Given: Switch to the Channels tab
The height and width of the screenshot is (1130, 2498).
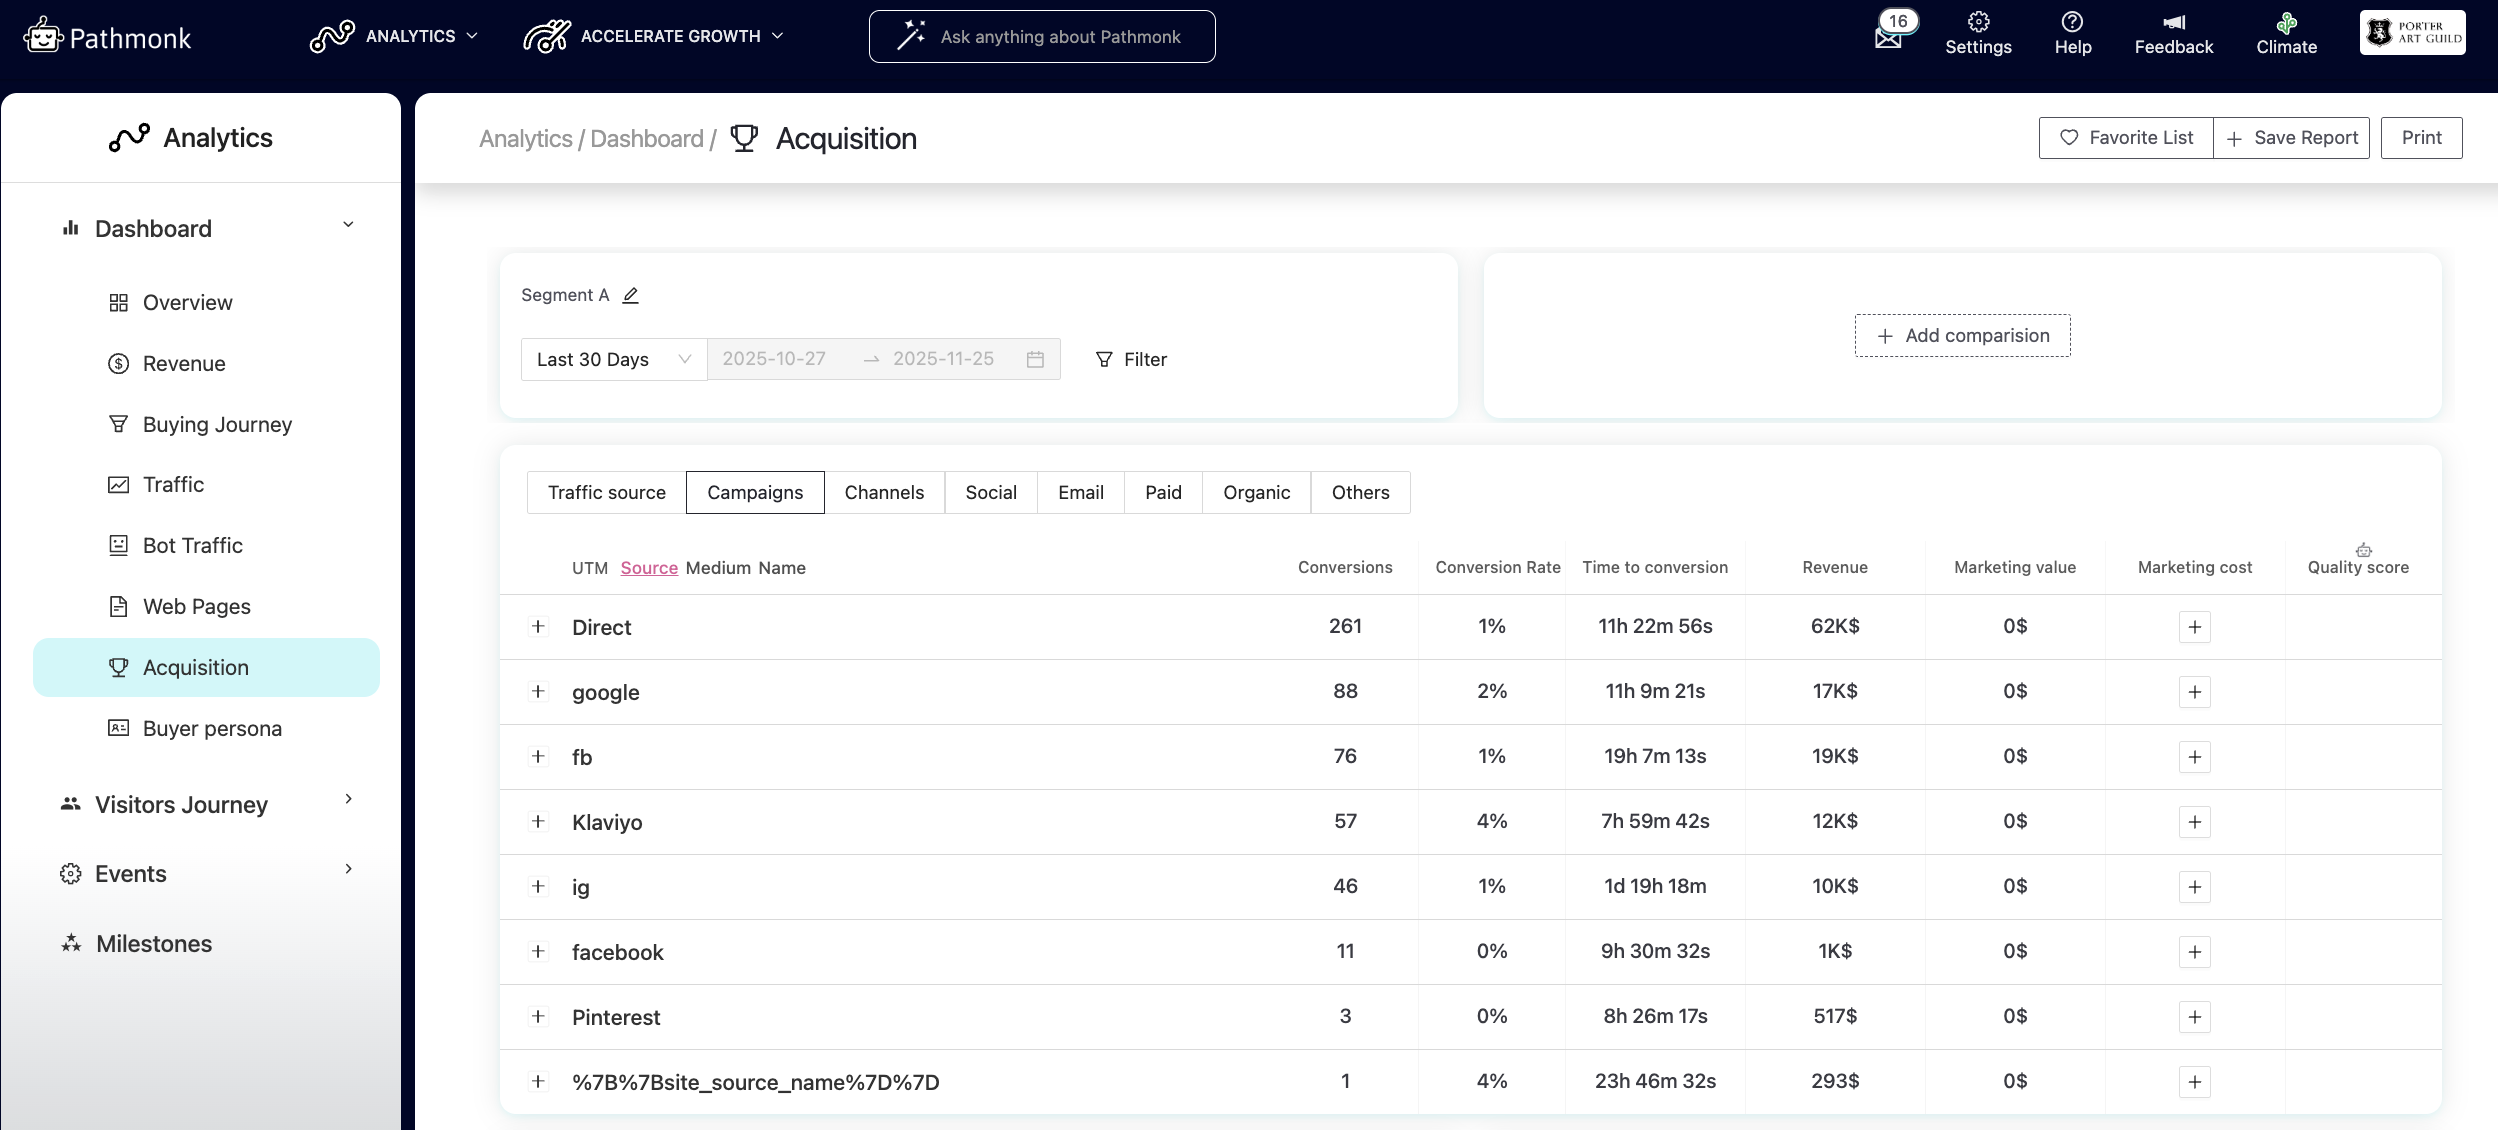Looking at the screenshot, I should pos(884,492).
